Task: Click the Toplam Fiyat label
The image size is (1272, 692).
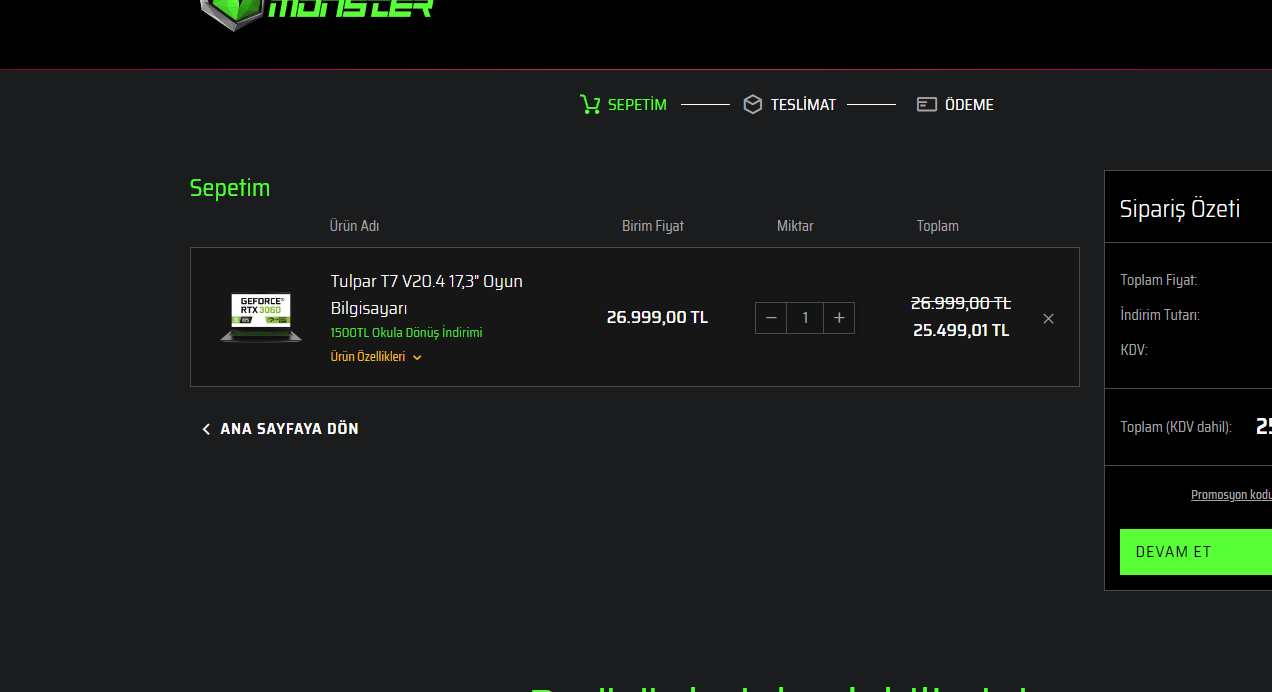Action: (x=1159, y=280)
